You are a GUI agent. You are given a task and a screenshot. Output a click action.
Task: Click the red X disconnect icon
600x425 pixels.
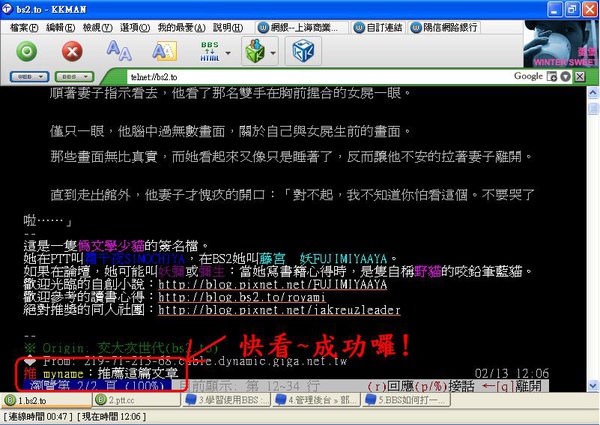[72, 51]
